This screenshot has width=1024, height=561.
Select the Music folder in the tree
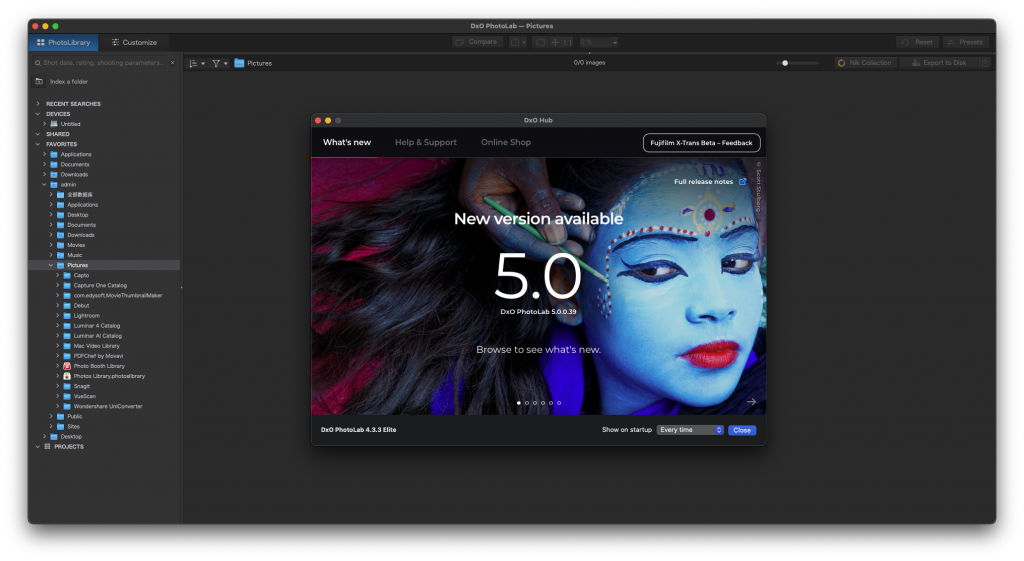[74, 255]
